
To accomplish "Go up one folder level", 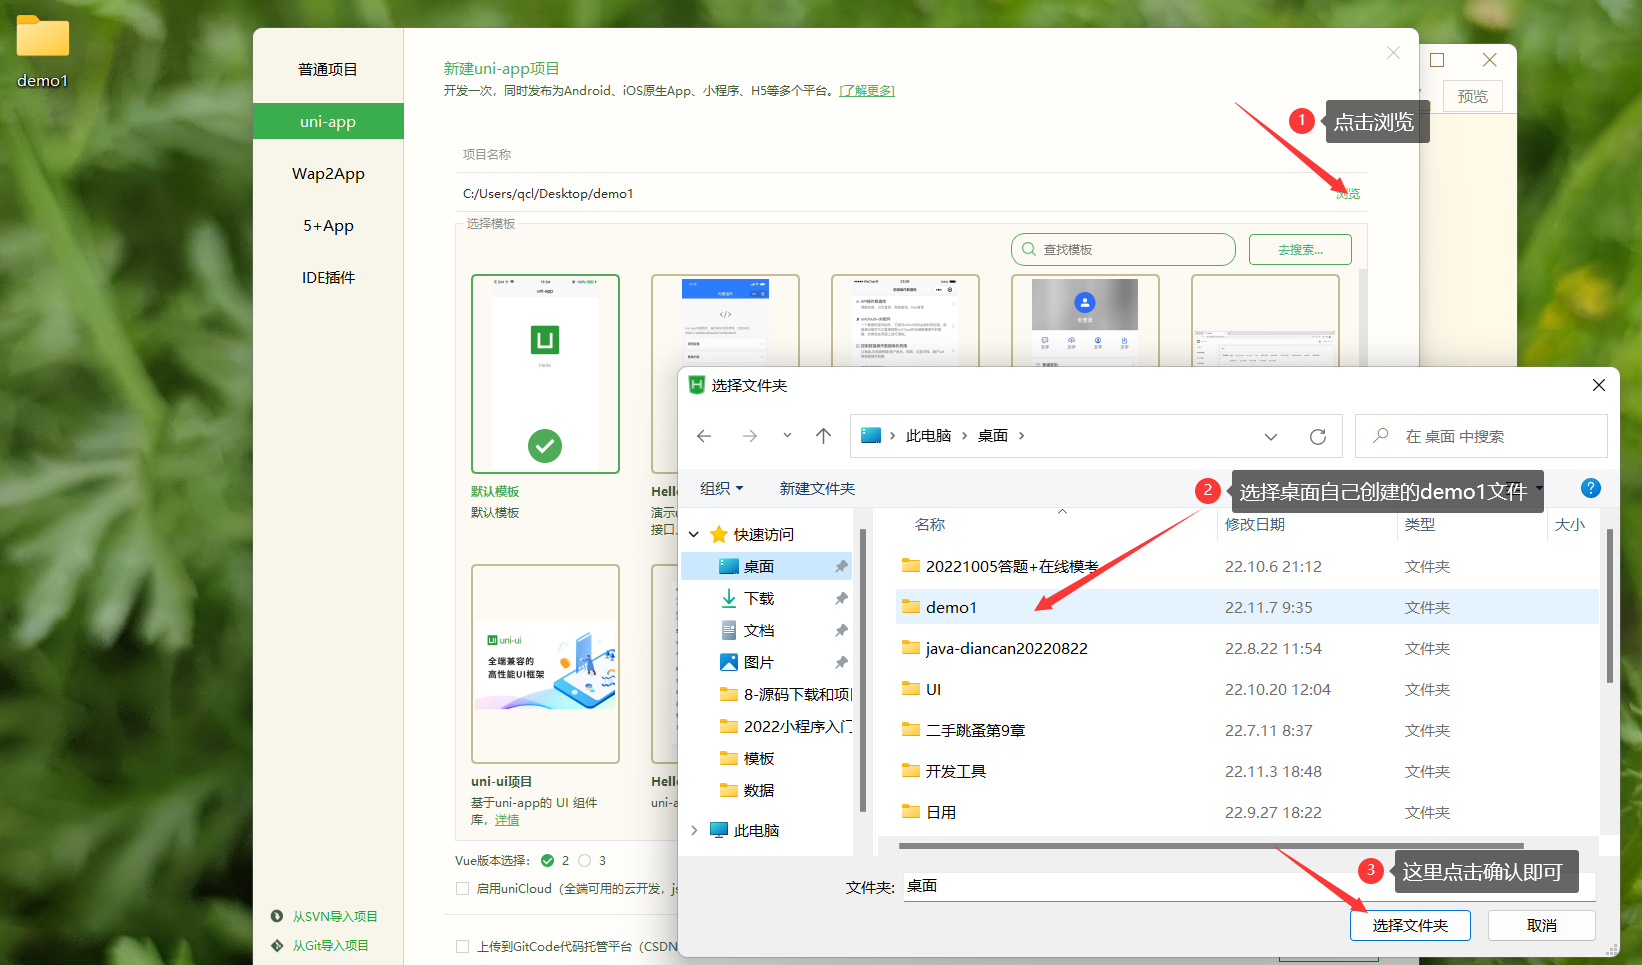I will (x=823, y=436).
